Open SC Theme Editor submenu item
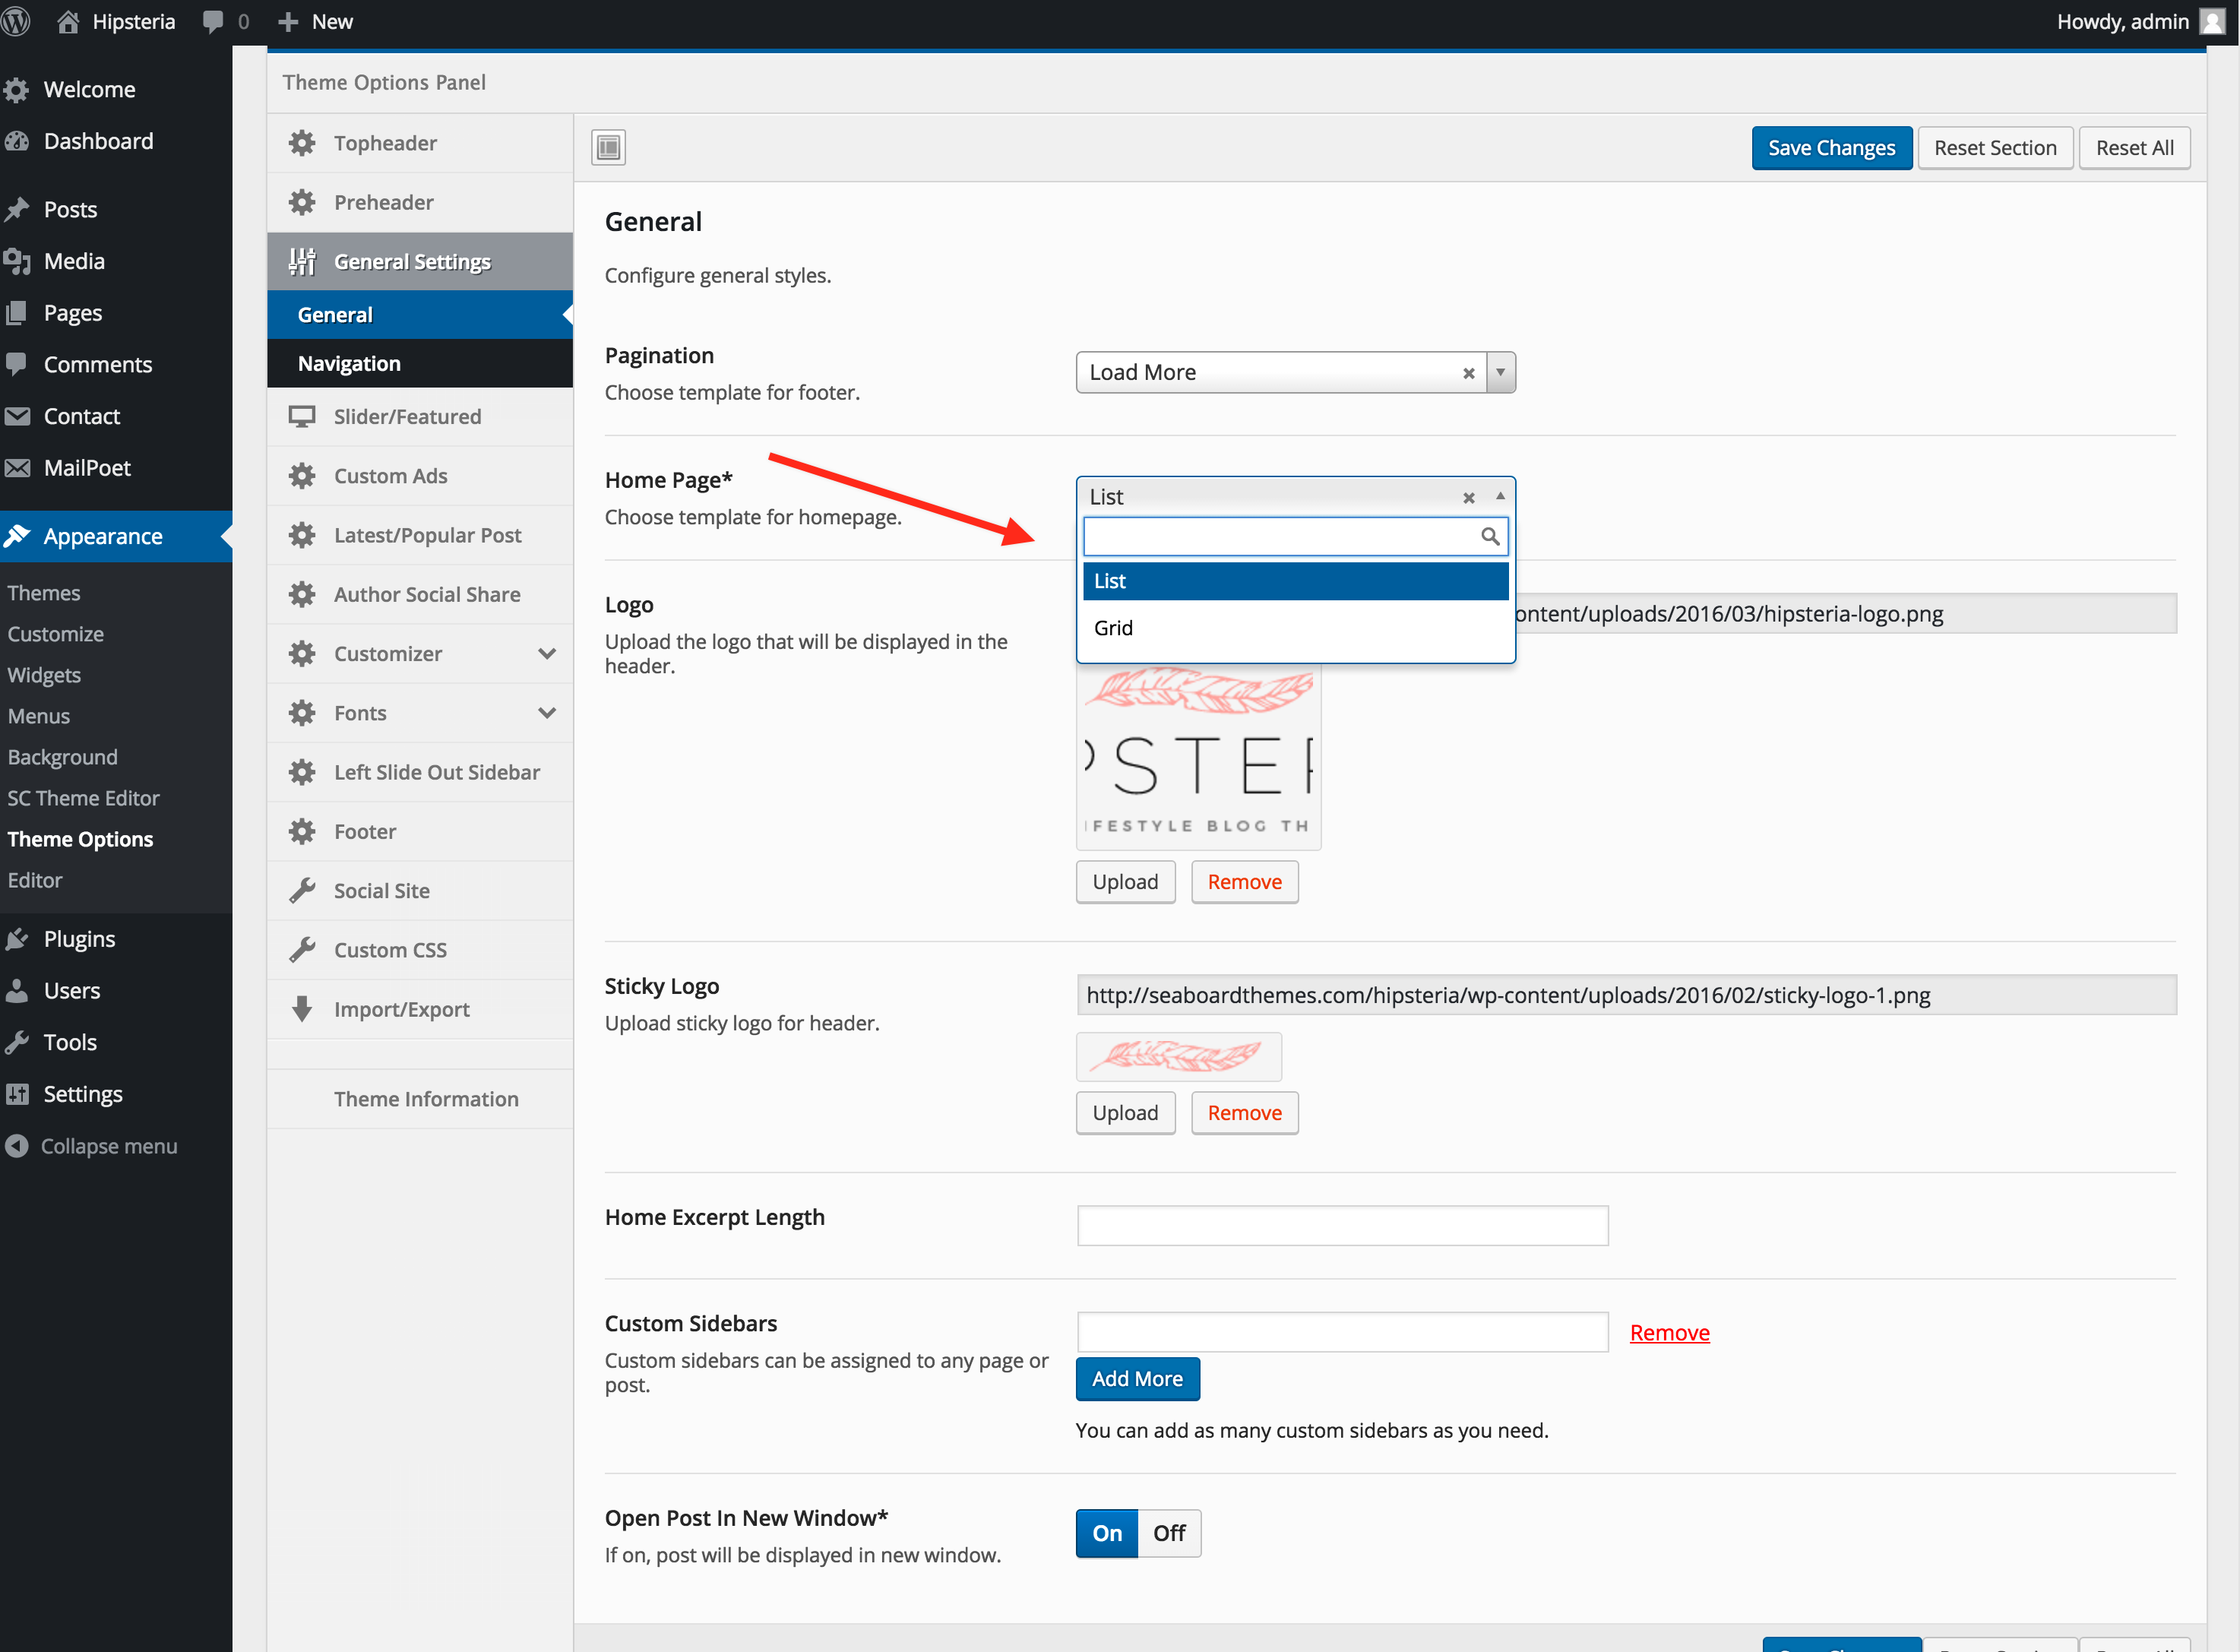The height and width of the screenshot is (1652, 2240). pyautogui.click(x=83, y=797)
